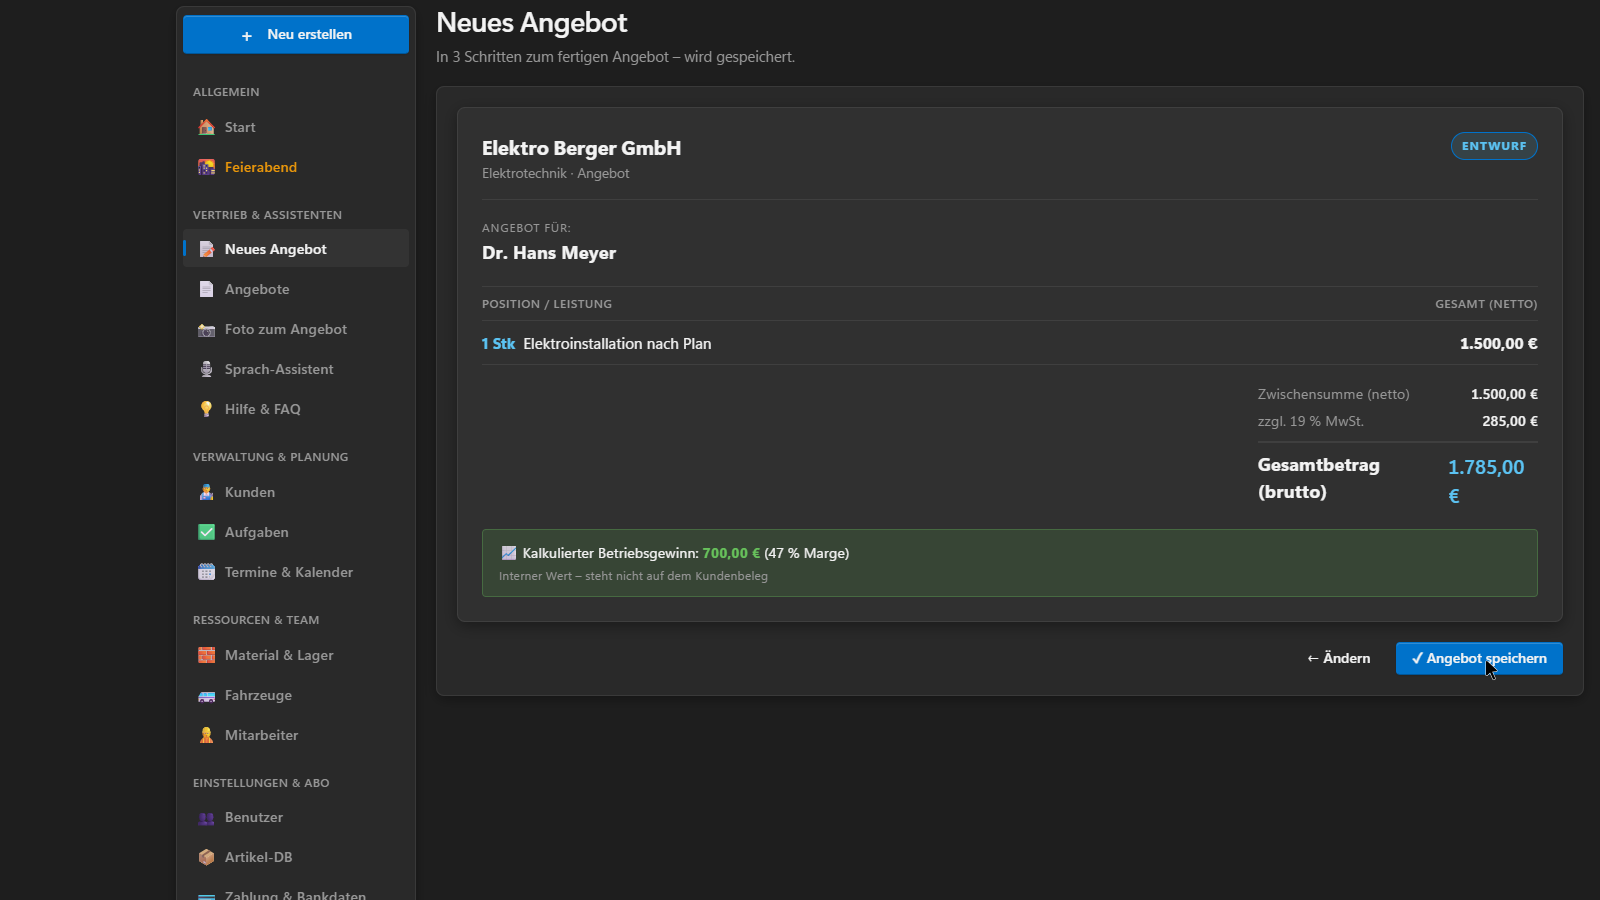Click the Start house icon

[x=206, y=127]
